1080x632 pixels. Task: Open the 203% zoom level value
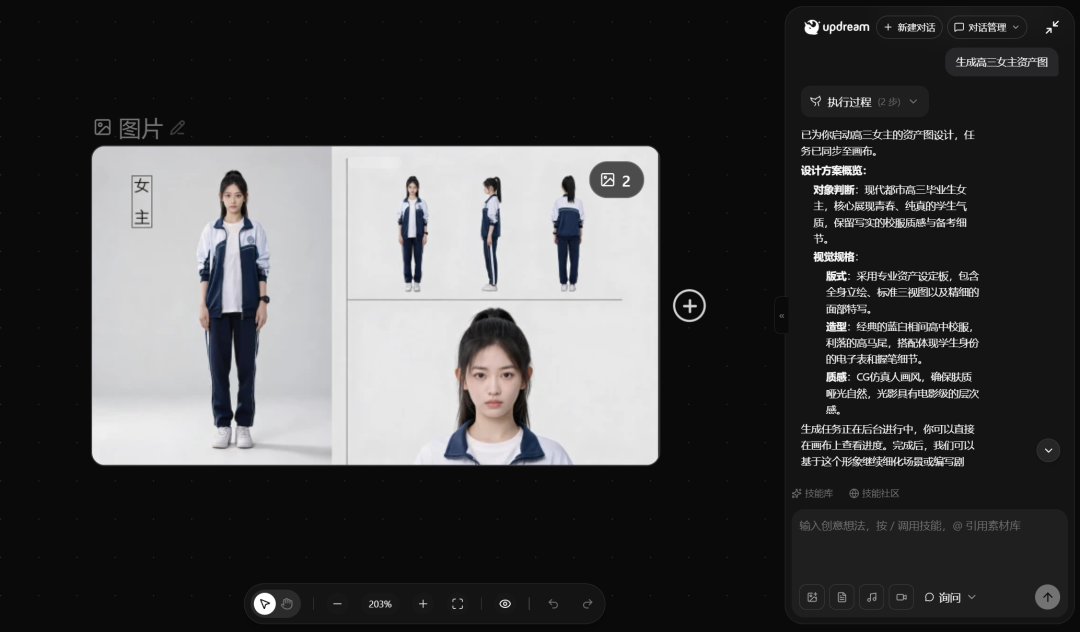pos(380,604)
